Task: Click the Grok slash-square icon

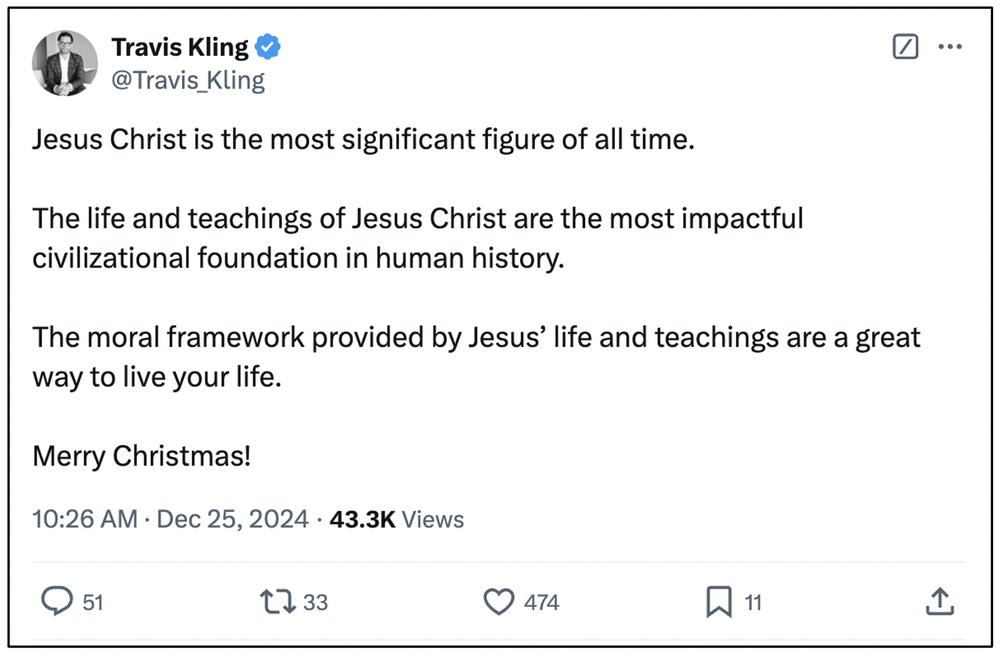Action: click(904, 47)
